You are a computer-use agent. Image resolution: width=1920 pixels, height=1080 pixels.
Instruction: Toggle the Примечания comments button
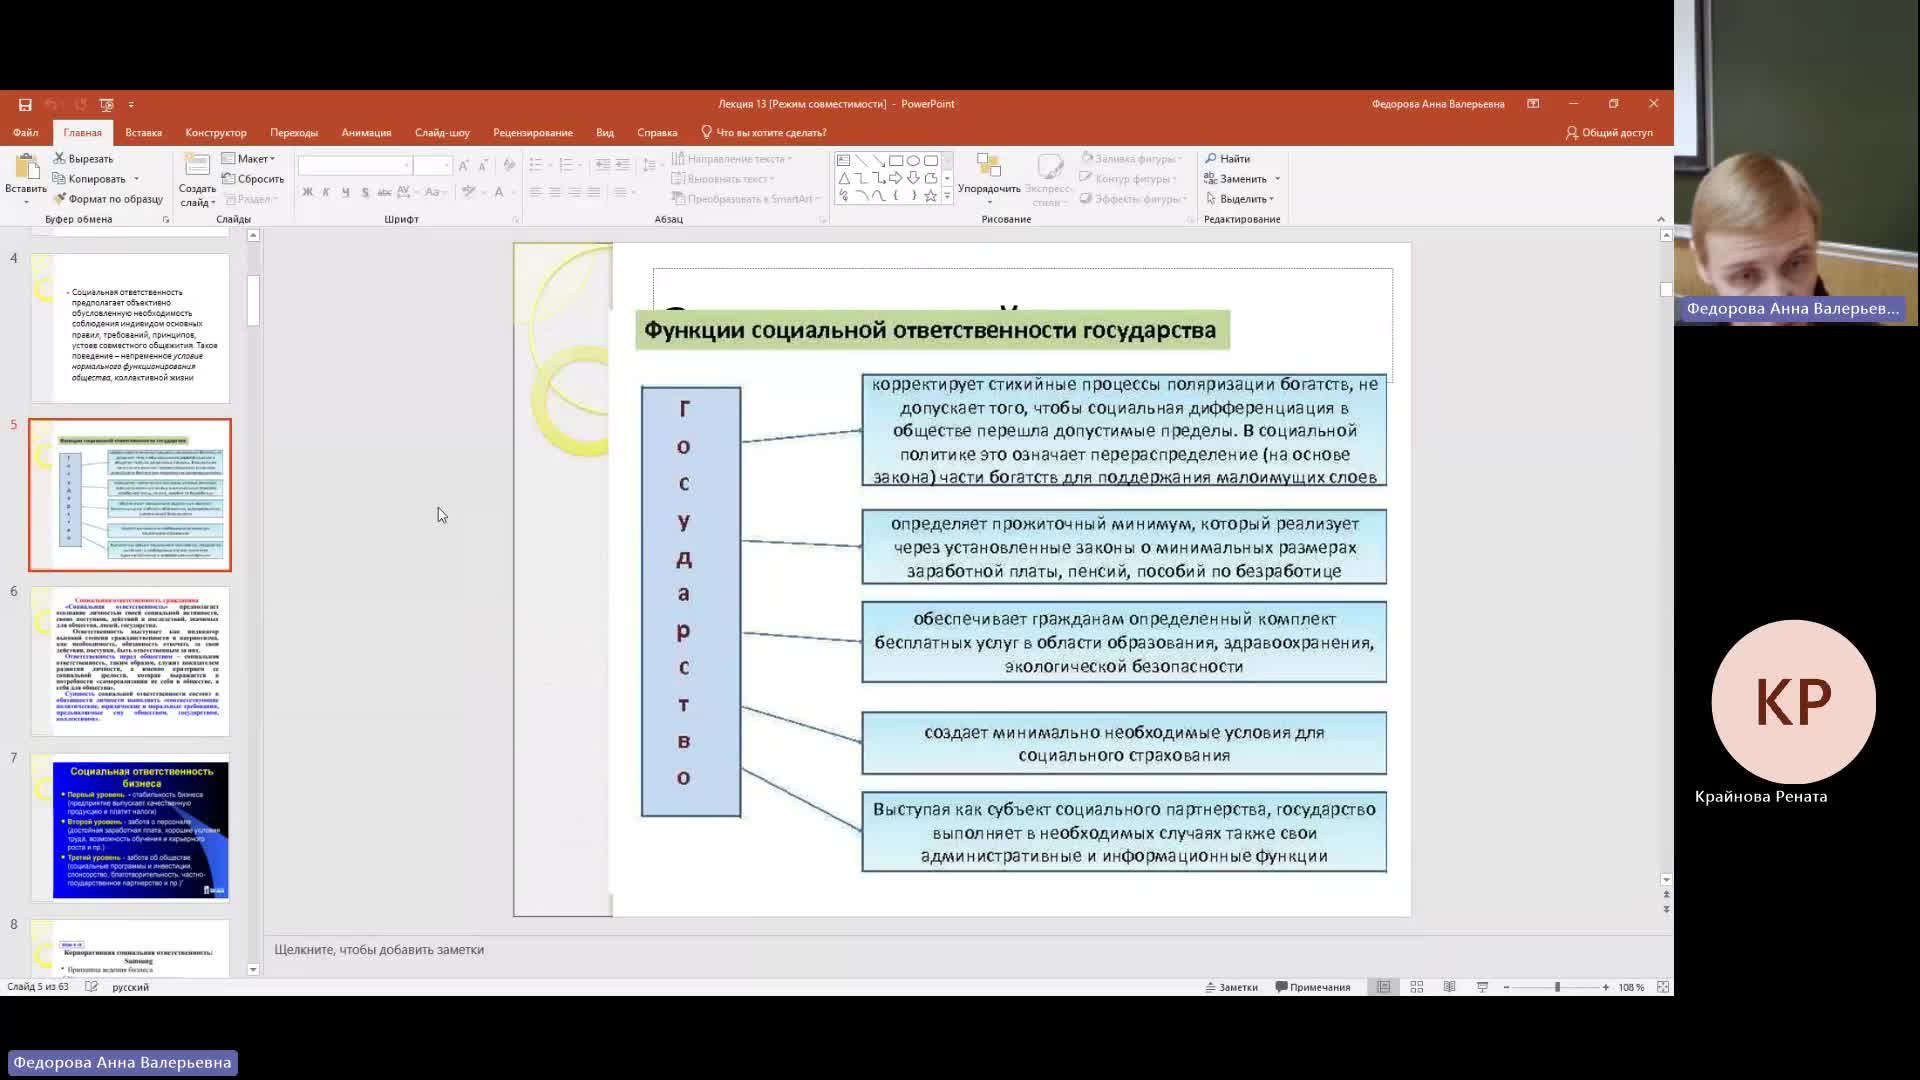click(1313, 987)
